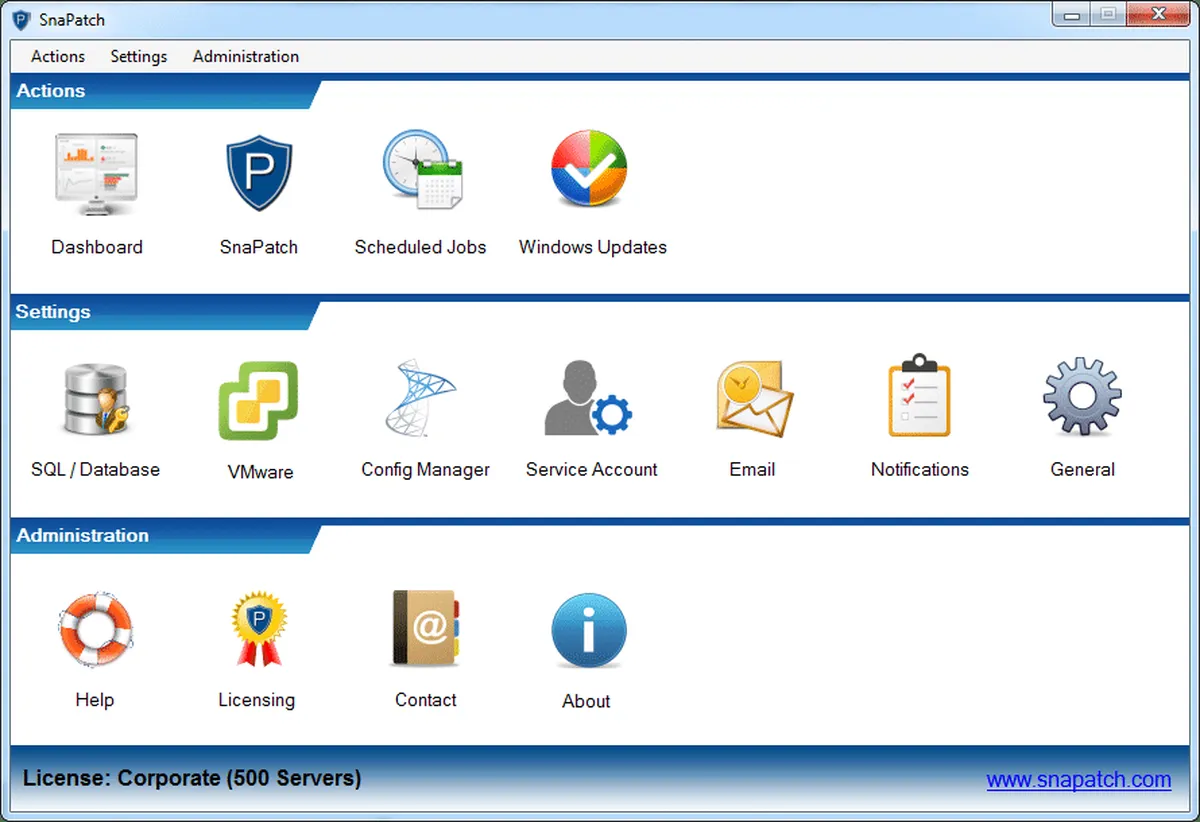This screenshot has width=1200, height=822.
Task: Open SQL / Database settings icon
Action: tap(95, 398)
